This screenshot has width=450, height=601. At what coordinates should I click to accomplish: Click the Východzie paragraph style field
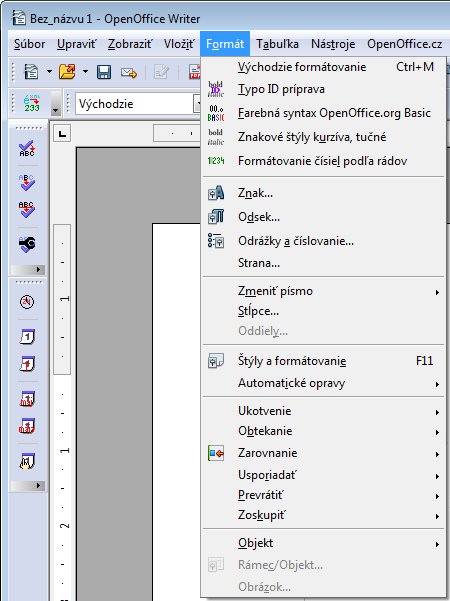(x=135, y=103)
